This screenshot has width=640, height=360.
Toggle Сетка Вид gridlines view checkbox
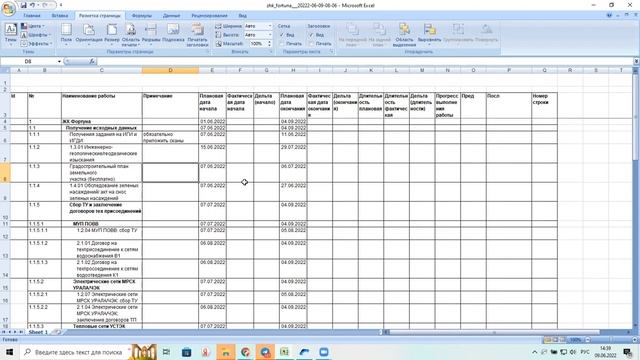(282, 35)
